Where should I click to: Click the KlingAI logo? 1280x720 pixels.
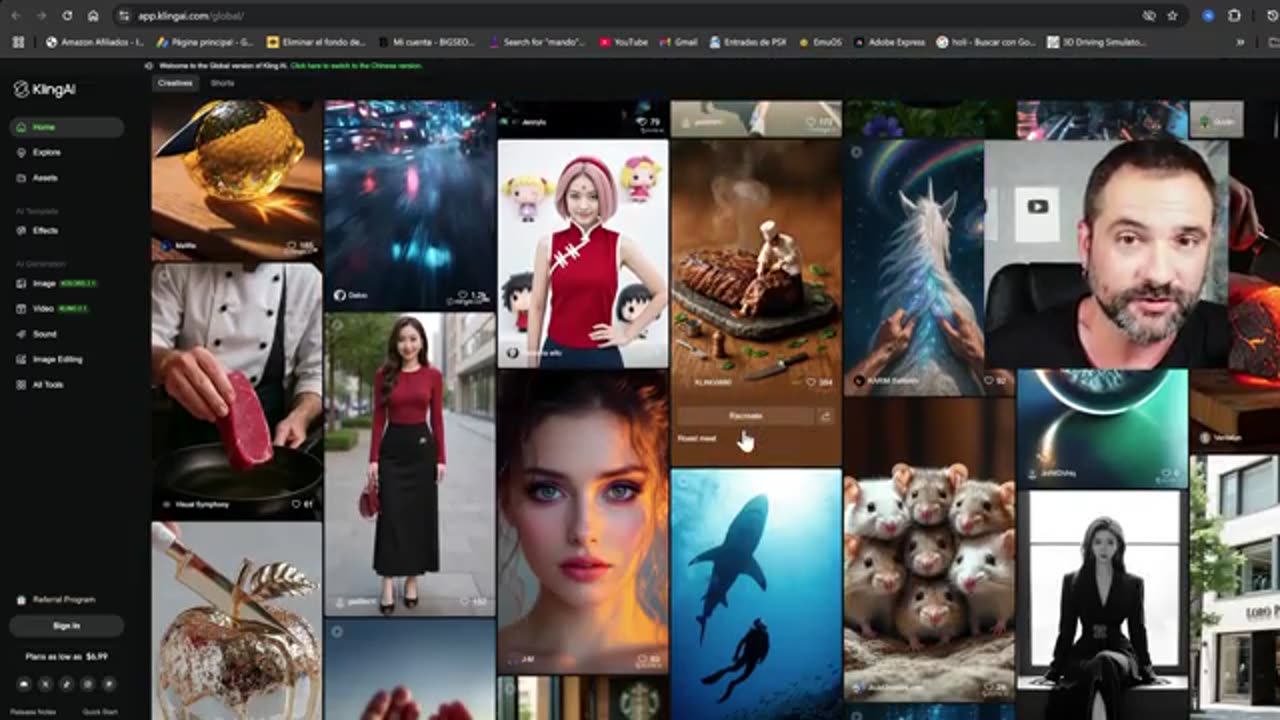(45, 90)
